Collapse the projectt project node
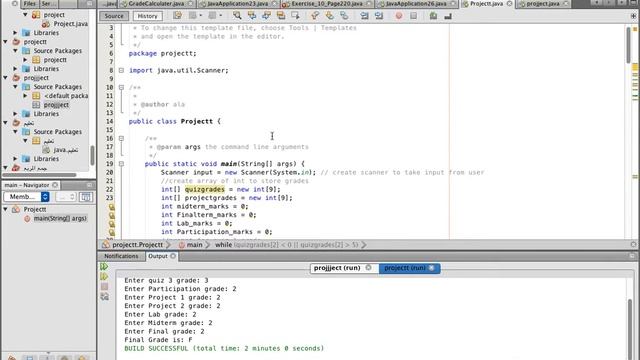 point(6,42)
